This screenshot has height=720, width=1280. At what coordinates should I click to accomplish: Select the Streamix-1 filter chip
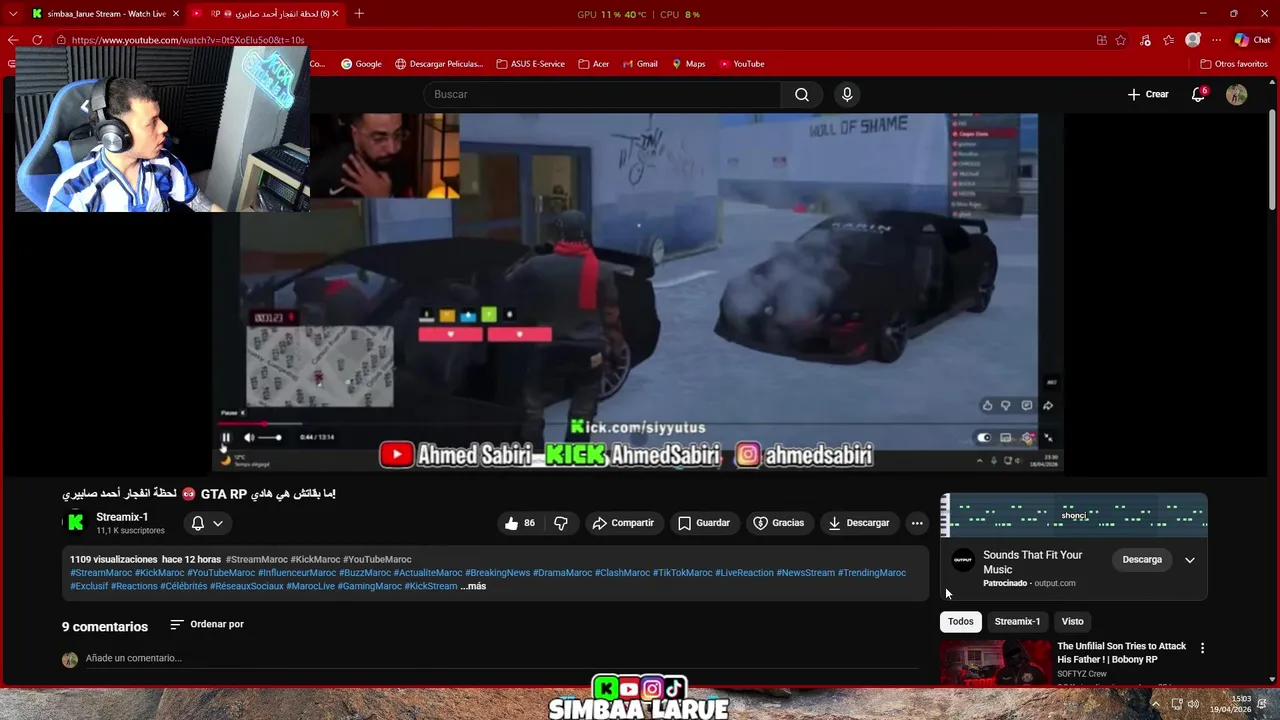[1017, 621]
